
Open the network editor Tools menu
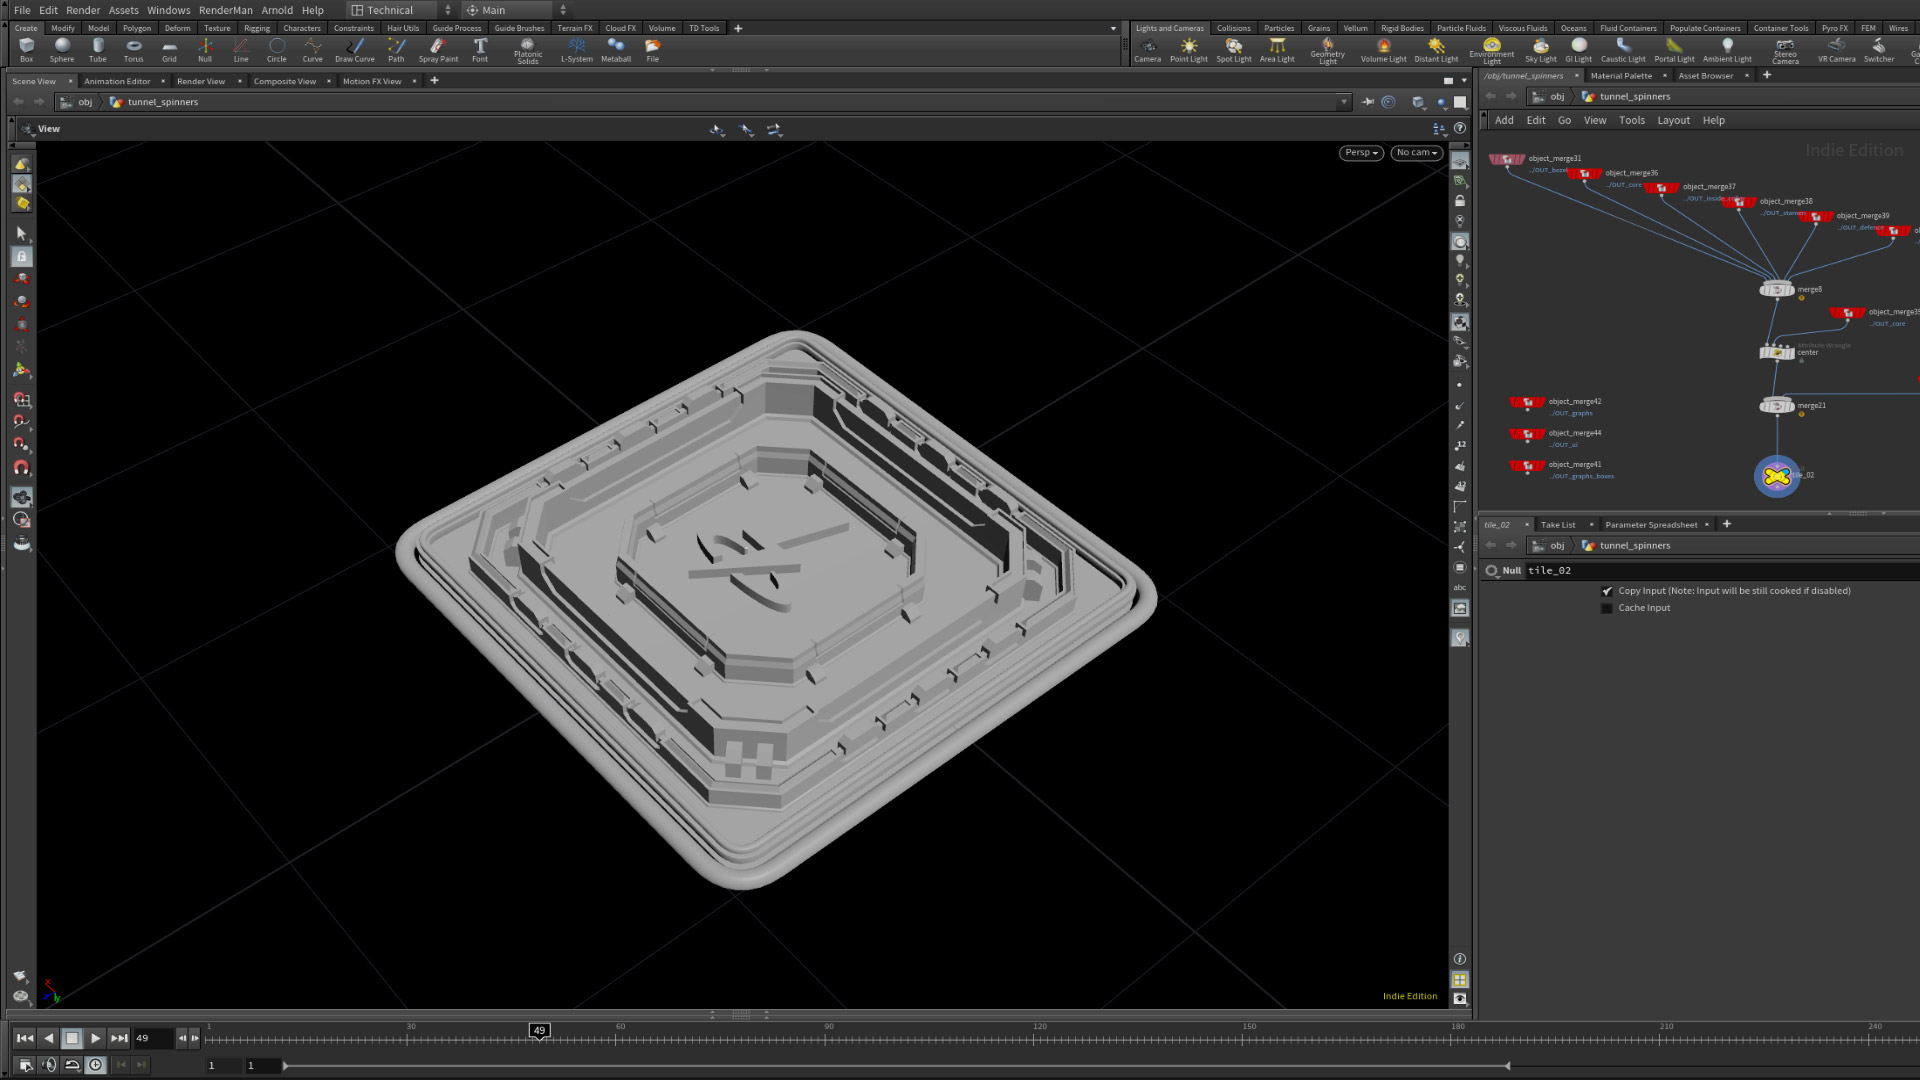[x=1632, y=120]
